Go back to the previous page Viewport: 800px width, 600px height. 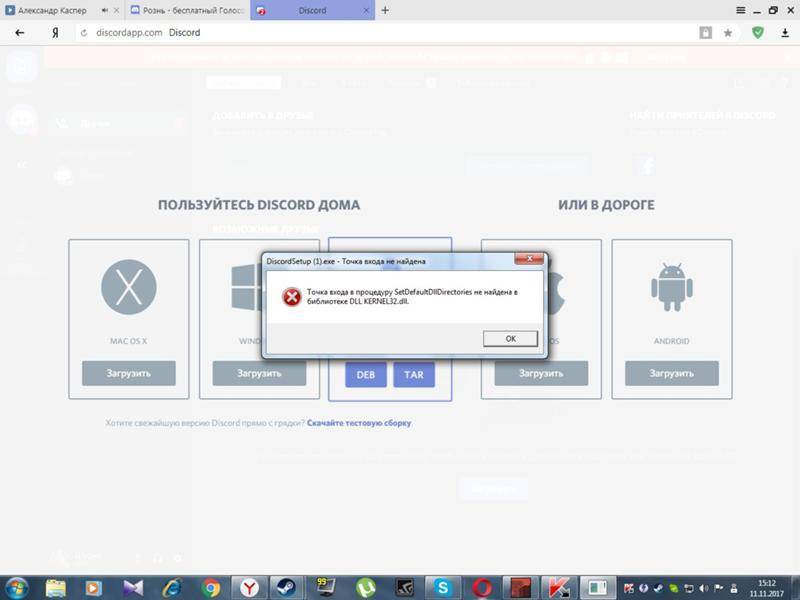(x=19, y=33)
